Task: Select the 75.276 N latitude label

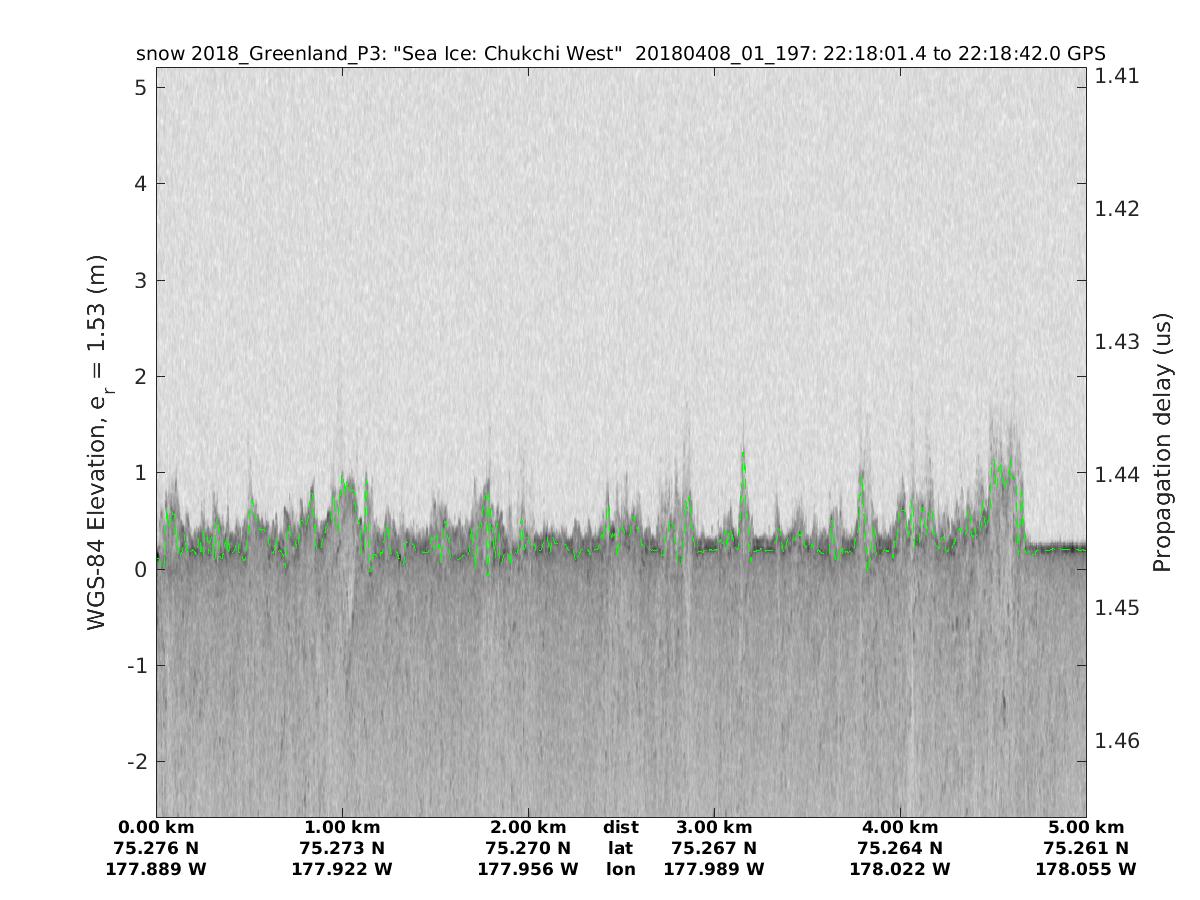Action: (156, 849)
